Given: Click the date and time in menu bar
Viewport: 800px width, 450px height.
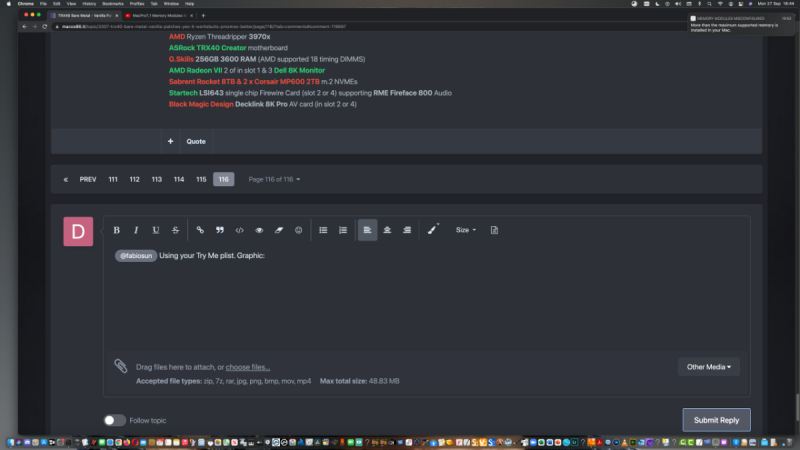Looking at the screenshot, I should (x=776, y=4).
